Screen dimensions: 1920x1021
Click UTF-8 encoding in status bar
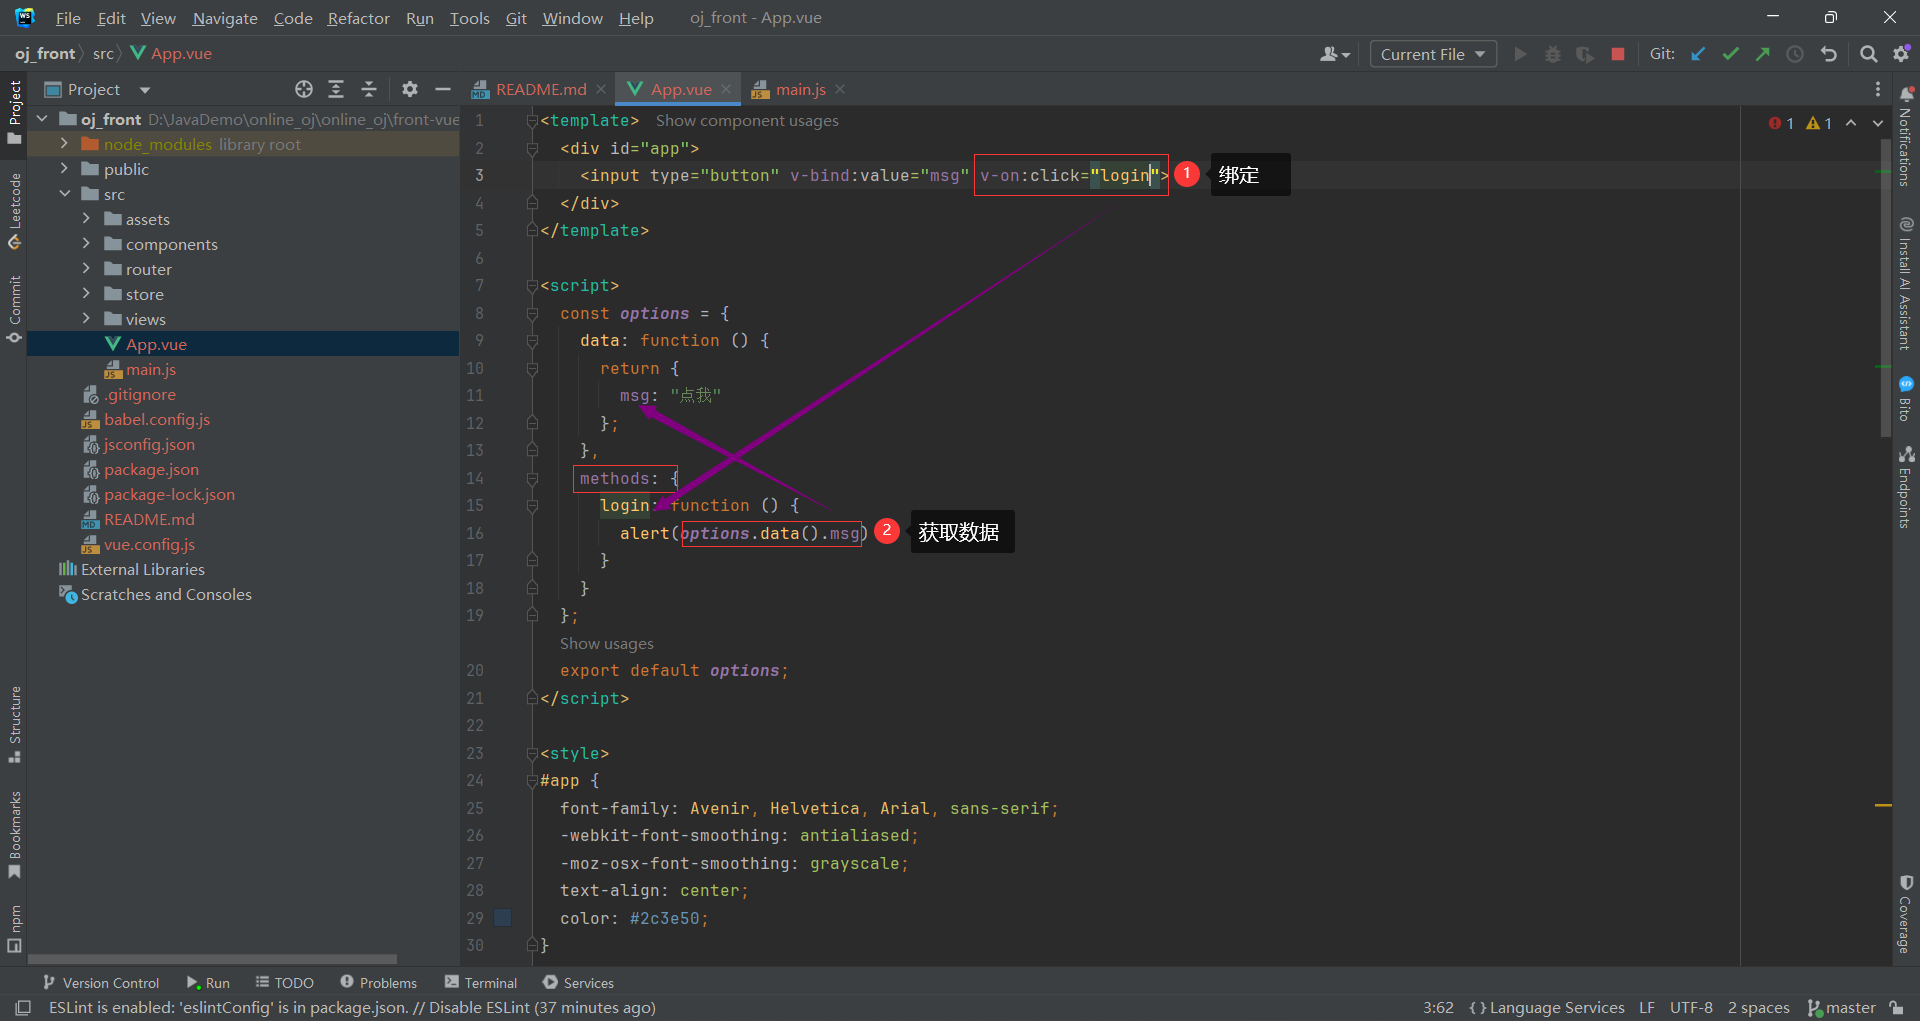coord(1691,1007)
